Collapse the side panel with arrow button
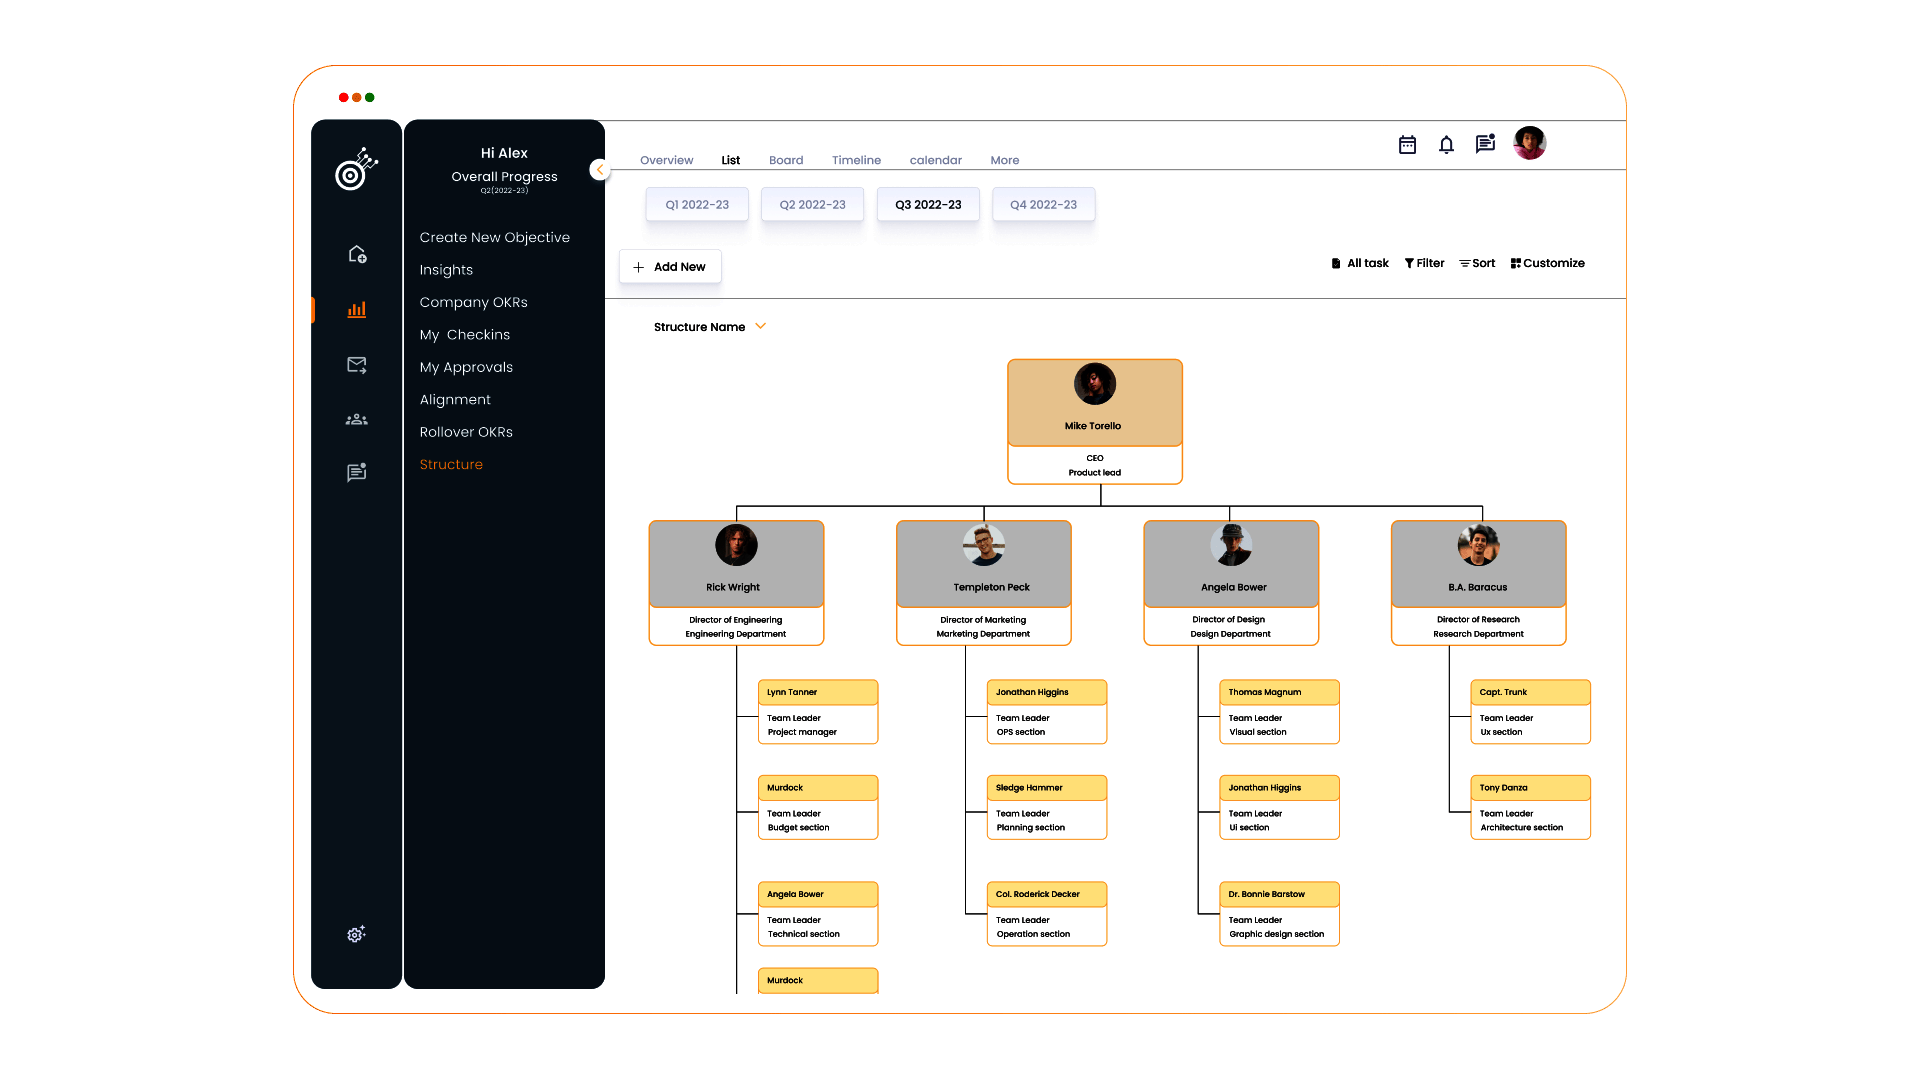Screen dimensions: 1920x1080 click(600, 170)
